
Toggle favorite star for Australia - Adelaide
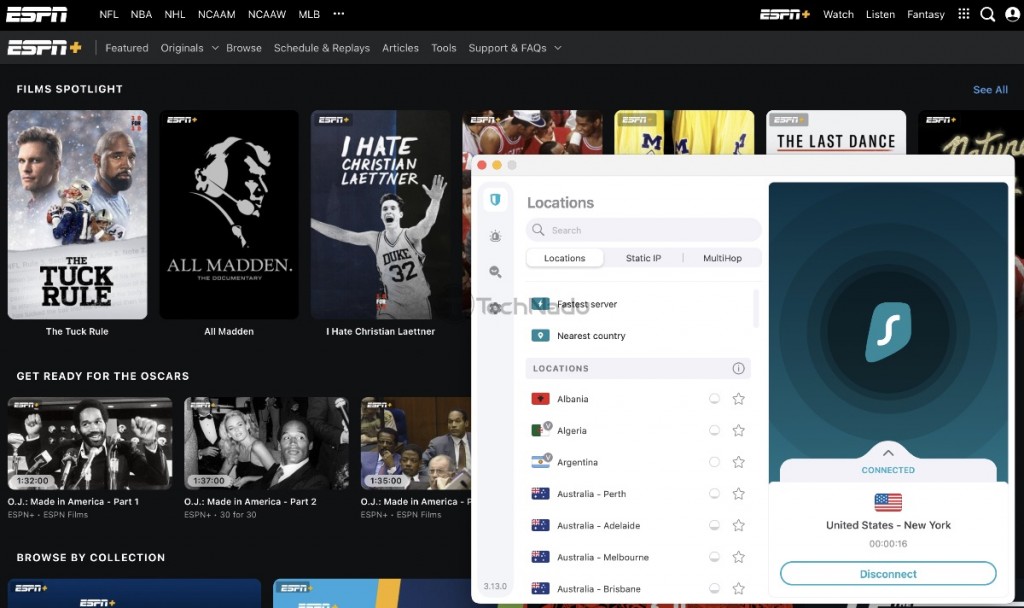point(739,525)
